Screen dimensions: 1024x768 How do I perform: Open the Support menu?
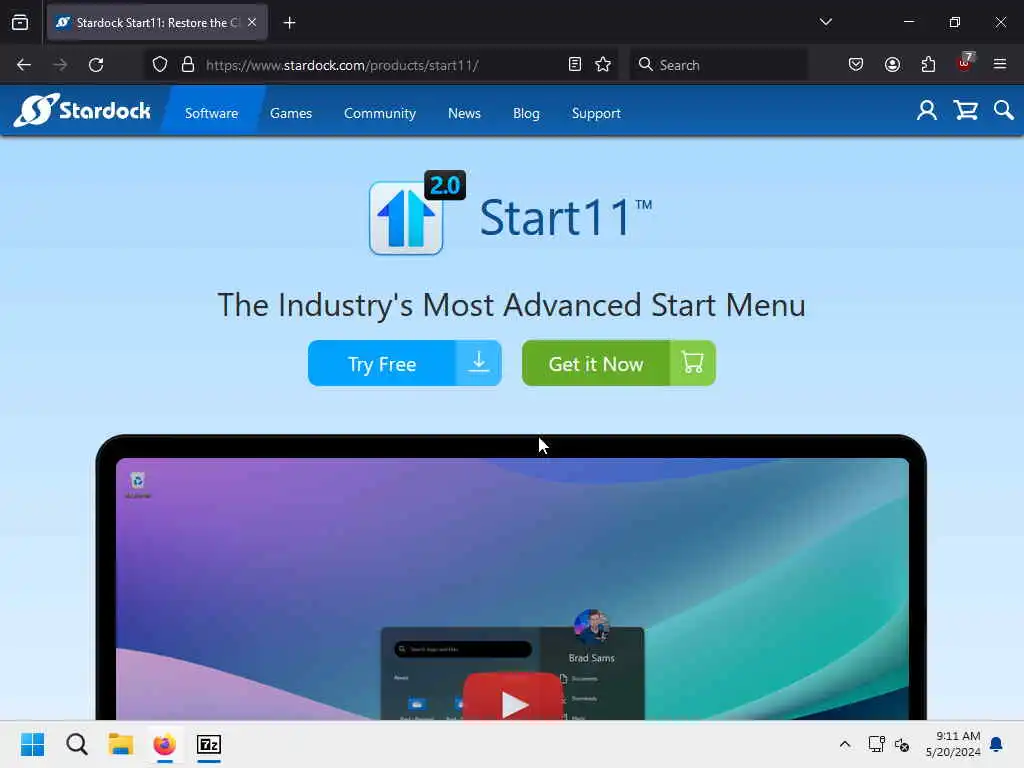coord(596,113)
